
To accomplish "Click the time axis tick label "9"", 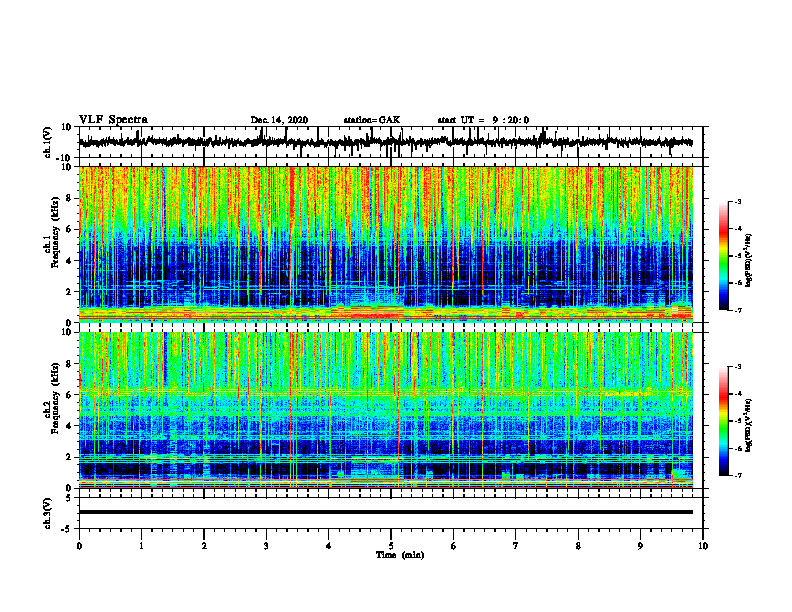I will coord(640,546).
